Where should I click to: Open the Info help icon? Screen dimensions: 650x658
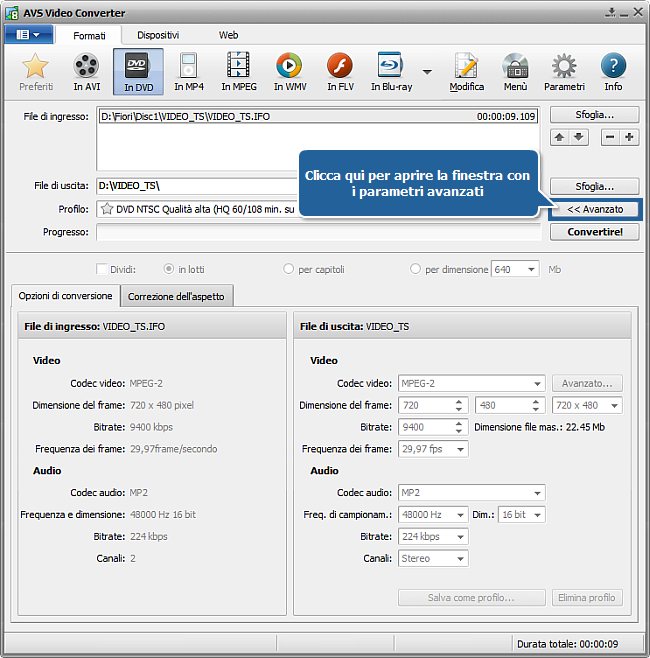click(x=613, y=72)
